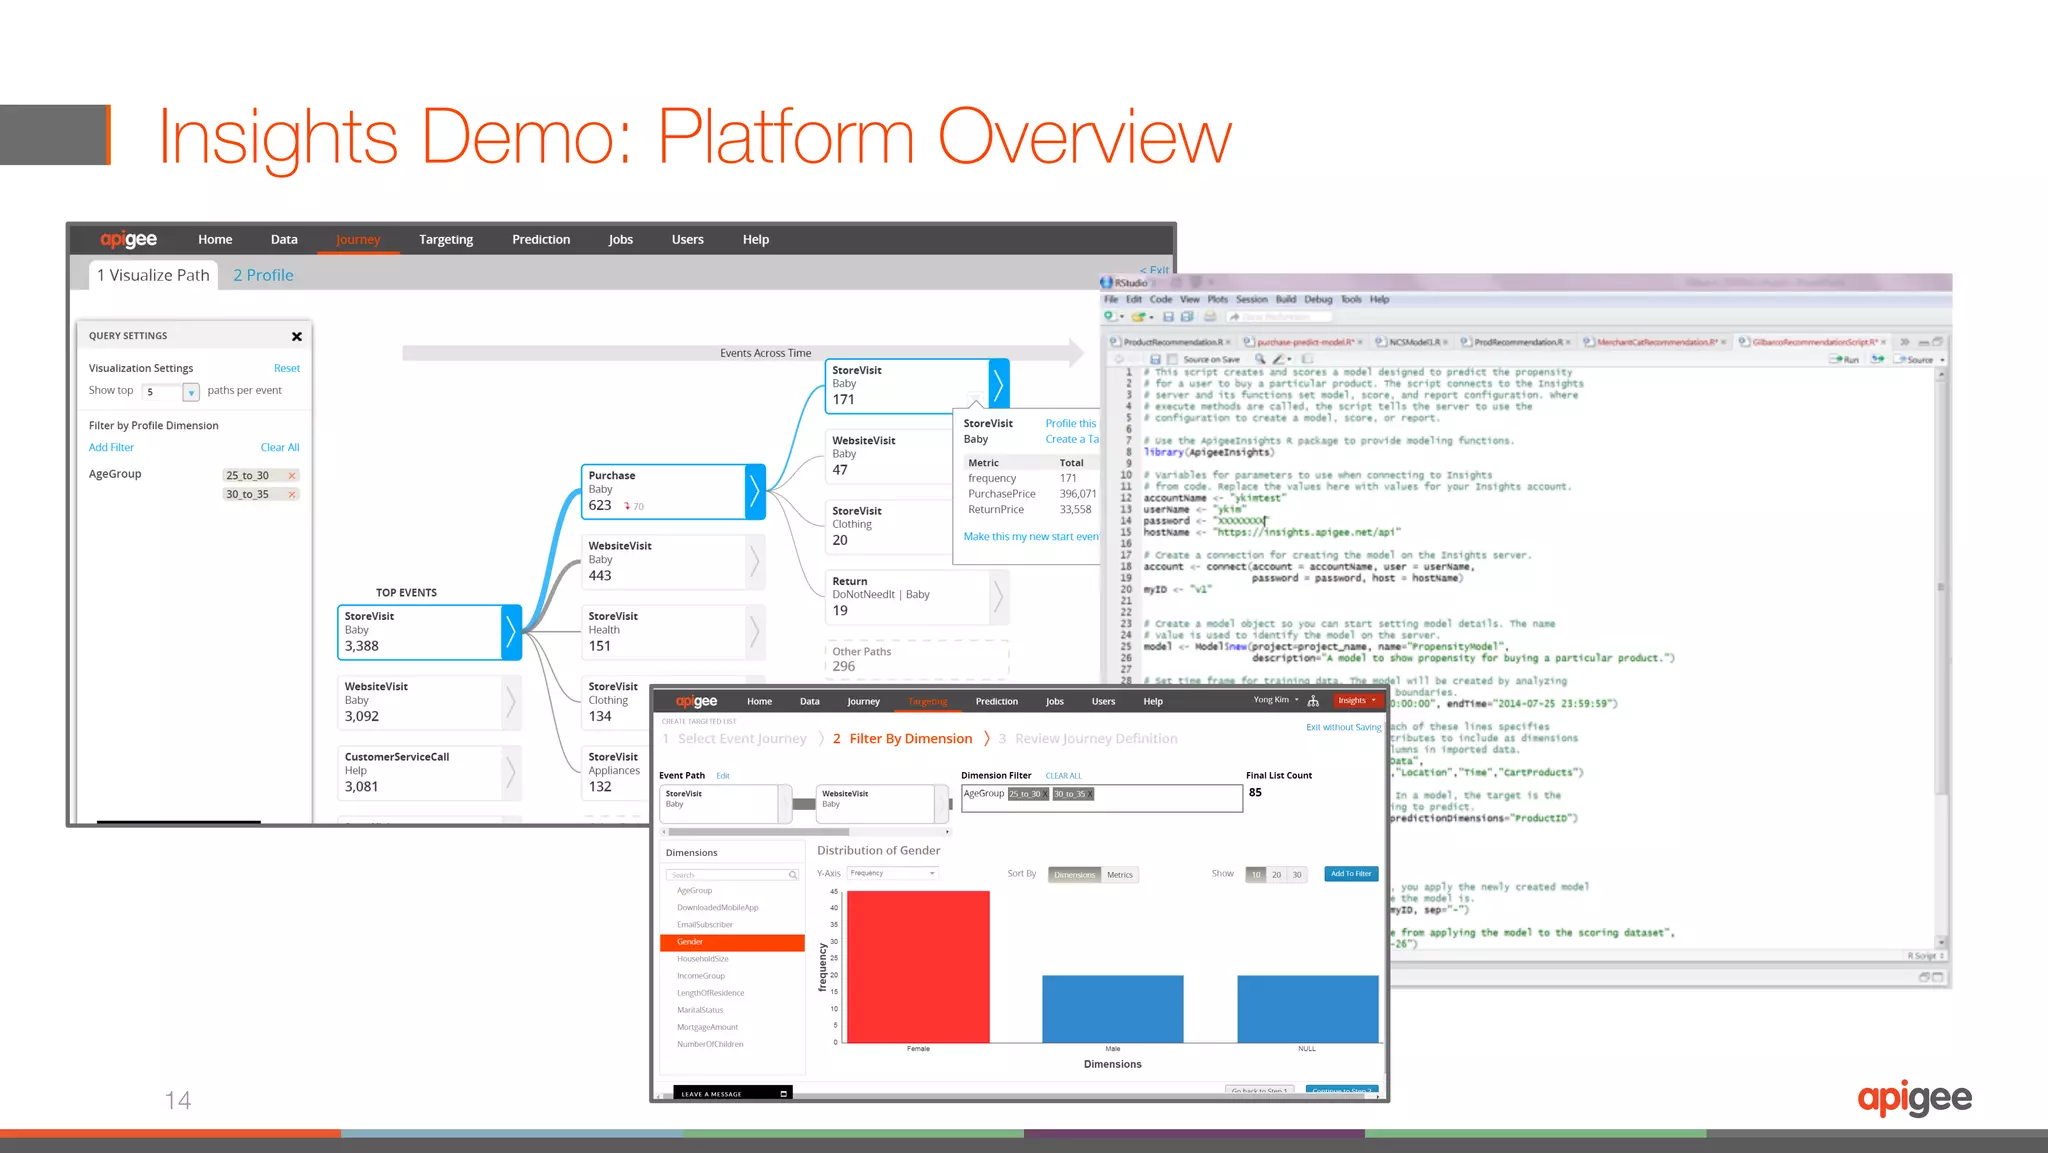Viewport: 2048px width, 1153px height.
Task: Select the Gender dimension in list
Action: pos(732,943)
